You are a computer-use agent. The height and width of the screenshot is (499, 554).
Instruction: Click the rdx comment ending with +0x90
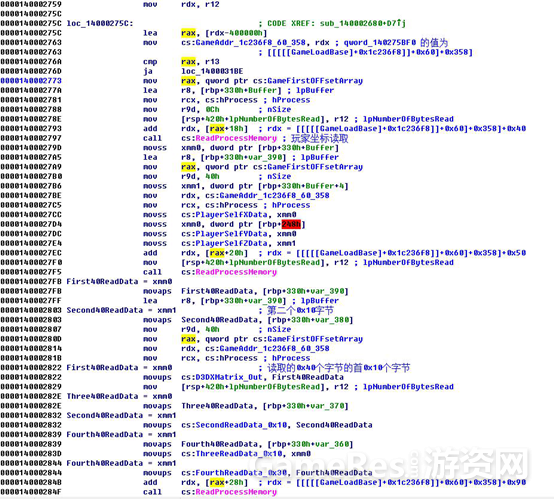tap(396, 482)
